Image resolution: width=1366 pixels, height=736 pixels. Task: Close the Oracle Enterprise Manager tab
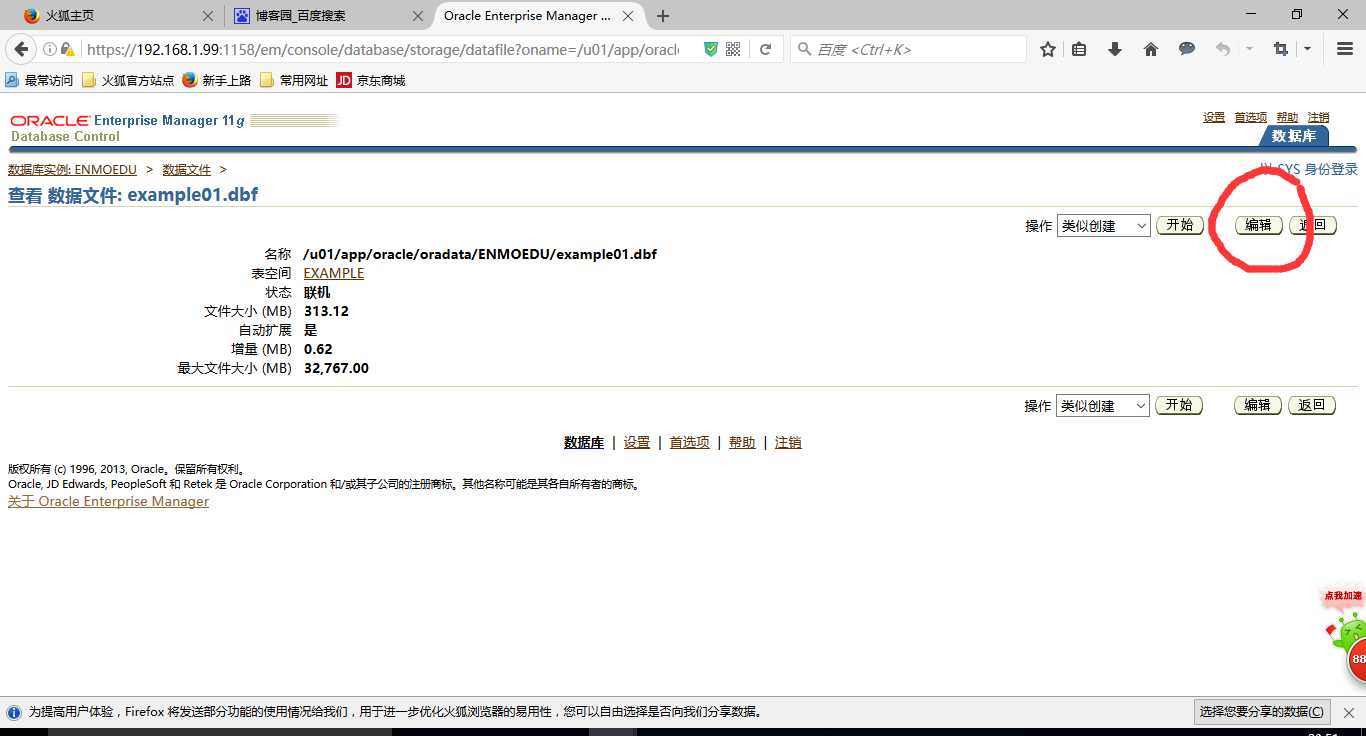630,16
